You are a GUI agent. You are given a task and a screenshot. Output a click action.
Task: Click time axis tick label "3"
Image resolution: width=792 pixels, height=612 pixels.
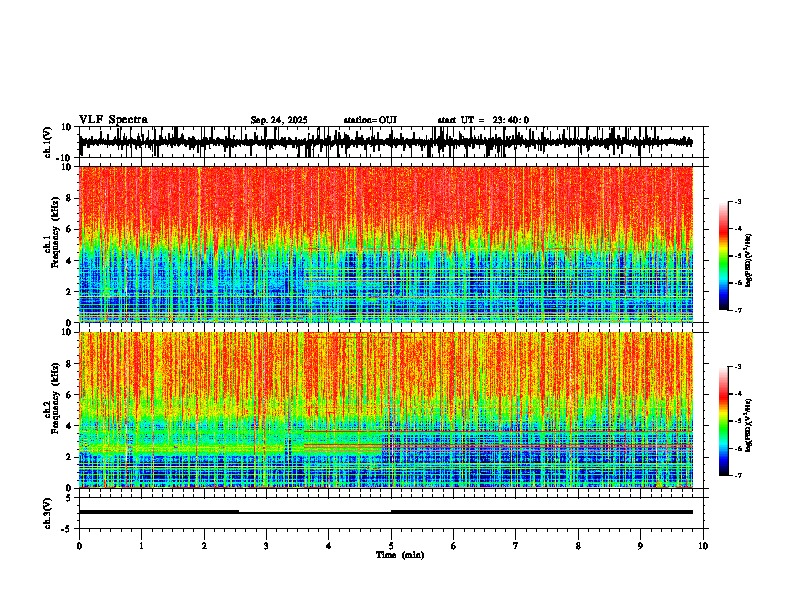[266, 546]
